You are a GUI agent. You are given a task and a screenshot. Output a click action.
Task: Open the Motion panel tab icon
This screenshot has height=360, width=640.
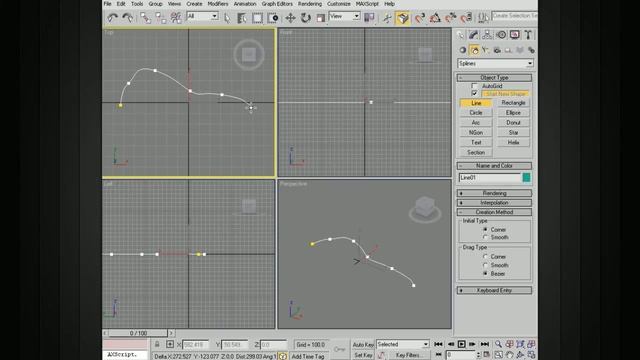pos(501,35)
